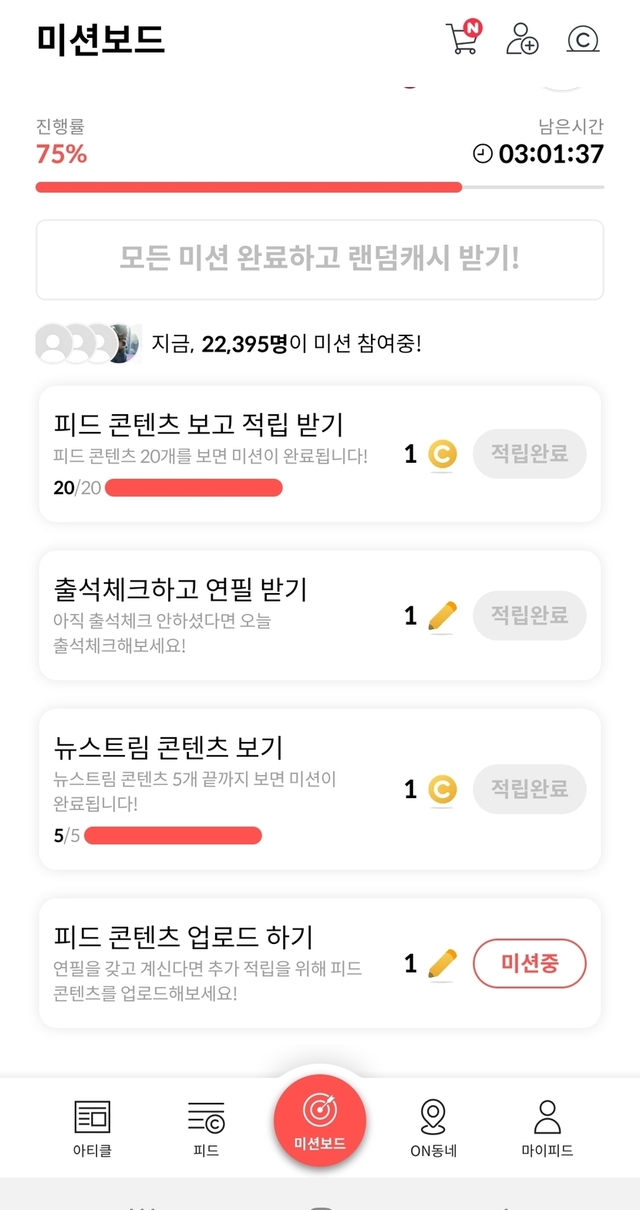Tap the coin icon on feed content mission
Viewport: 640px width, 1210px height.
442,455
